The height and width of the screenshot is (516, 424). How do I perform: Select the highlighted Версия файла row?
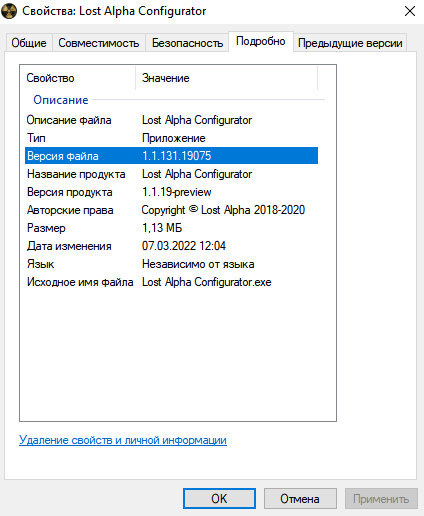(x=172, y=156)
